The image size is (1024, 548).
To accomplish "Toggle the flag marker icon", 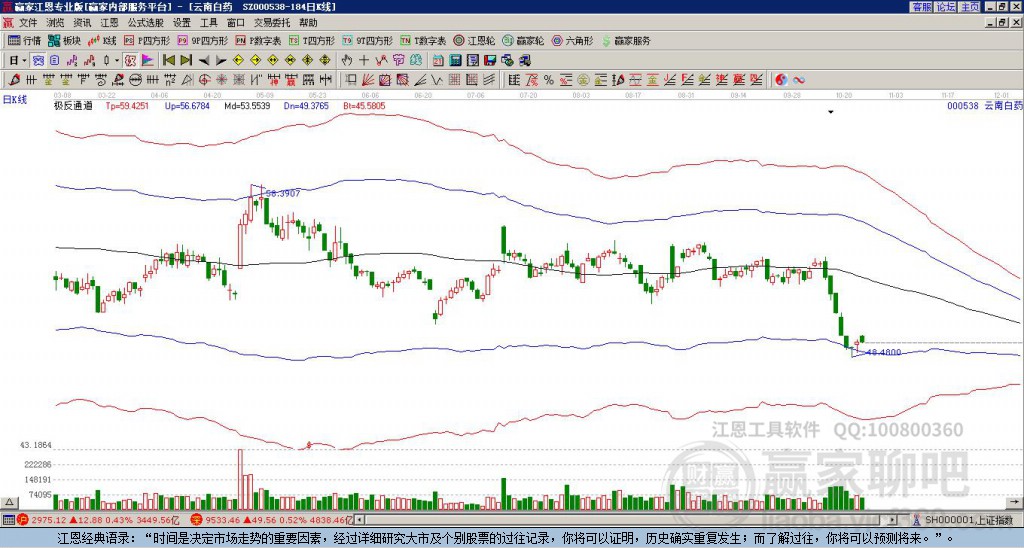I will click(148, 61).
